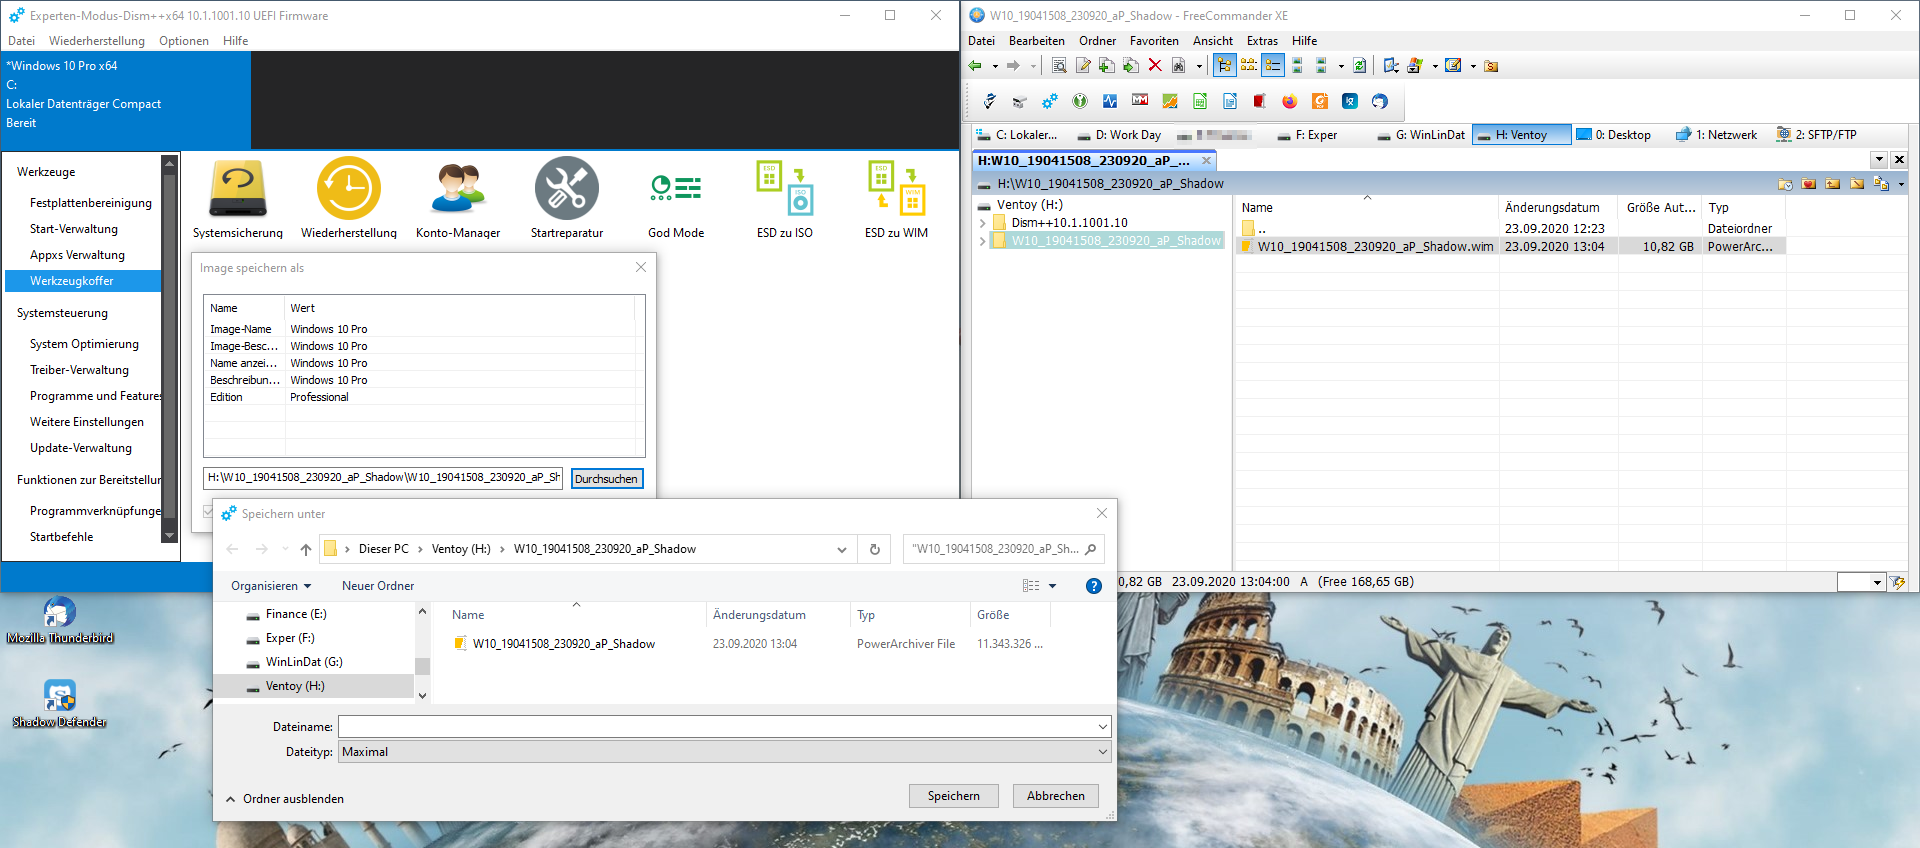Open the Favoriten menu in FreeCommander

click(x=1154, y=41)
